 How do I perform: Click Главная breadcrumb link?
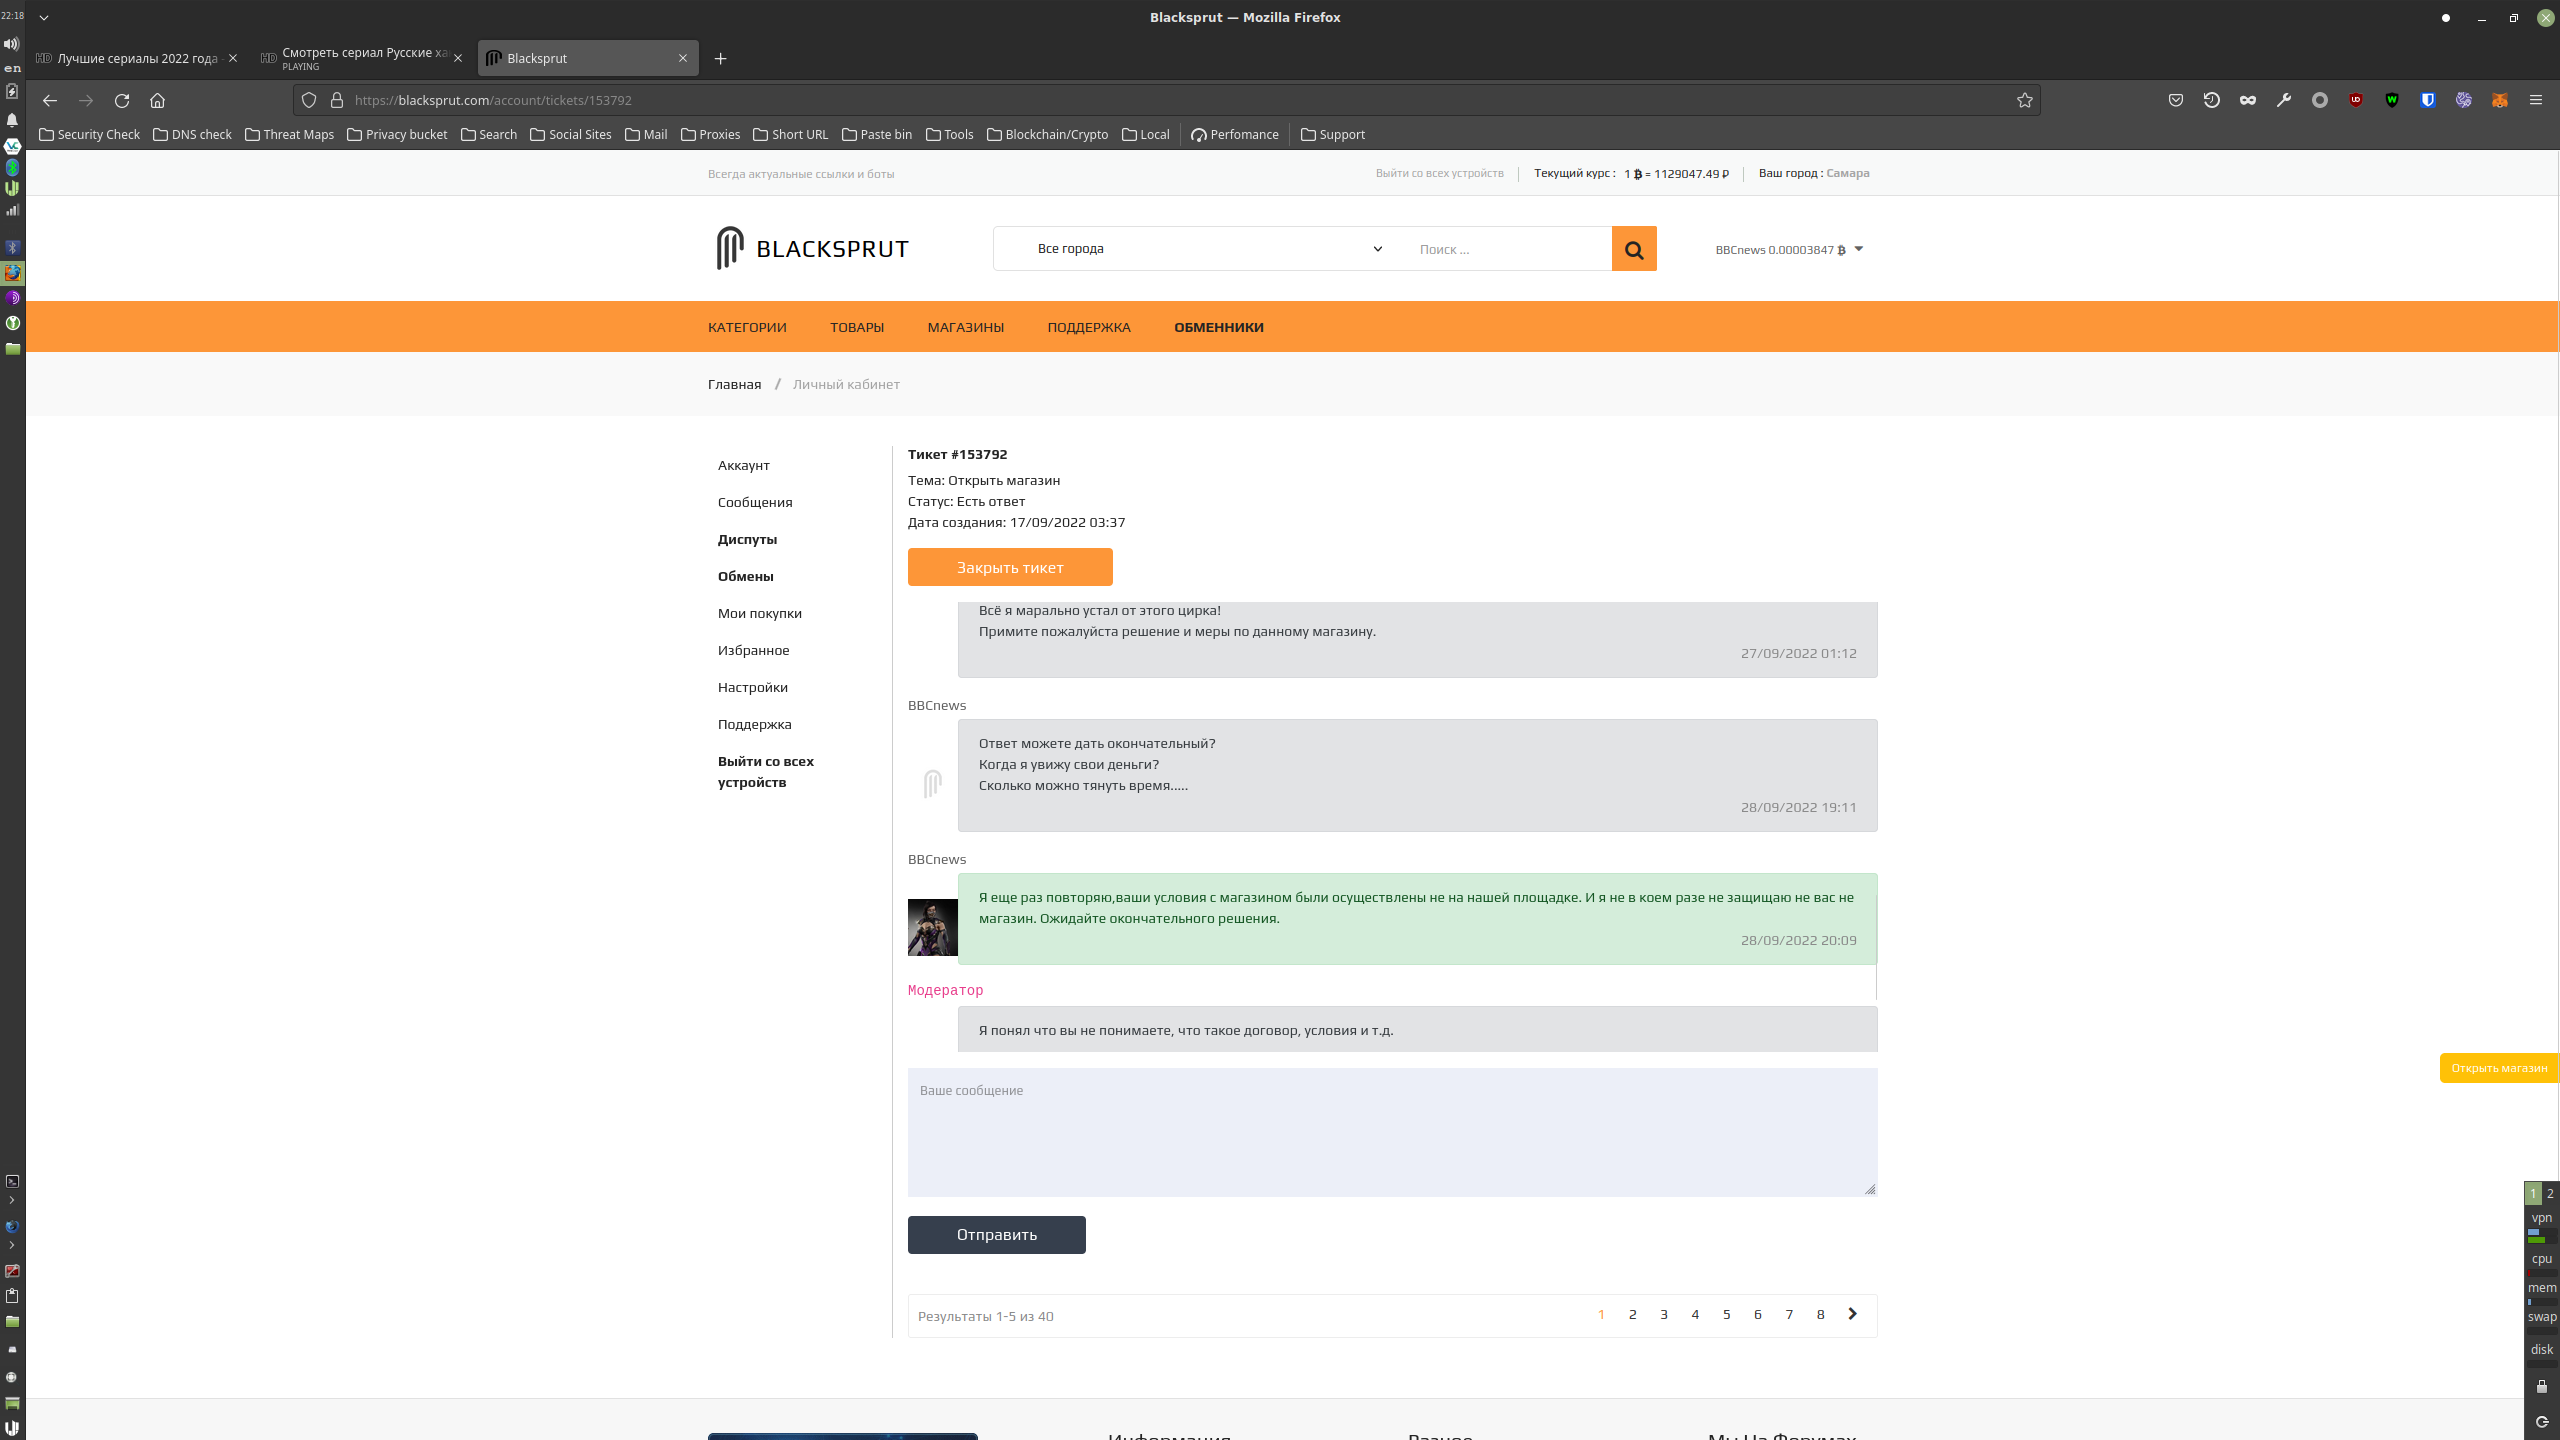(x=734, y=384)
